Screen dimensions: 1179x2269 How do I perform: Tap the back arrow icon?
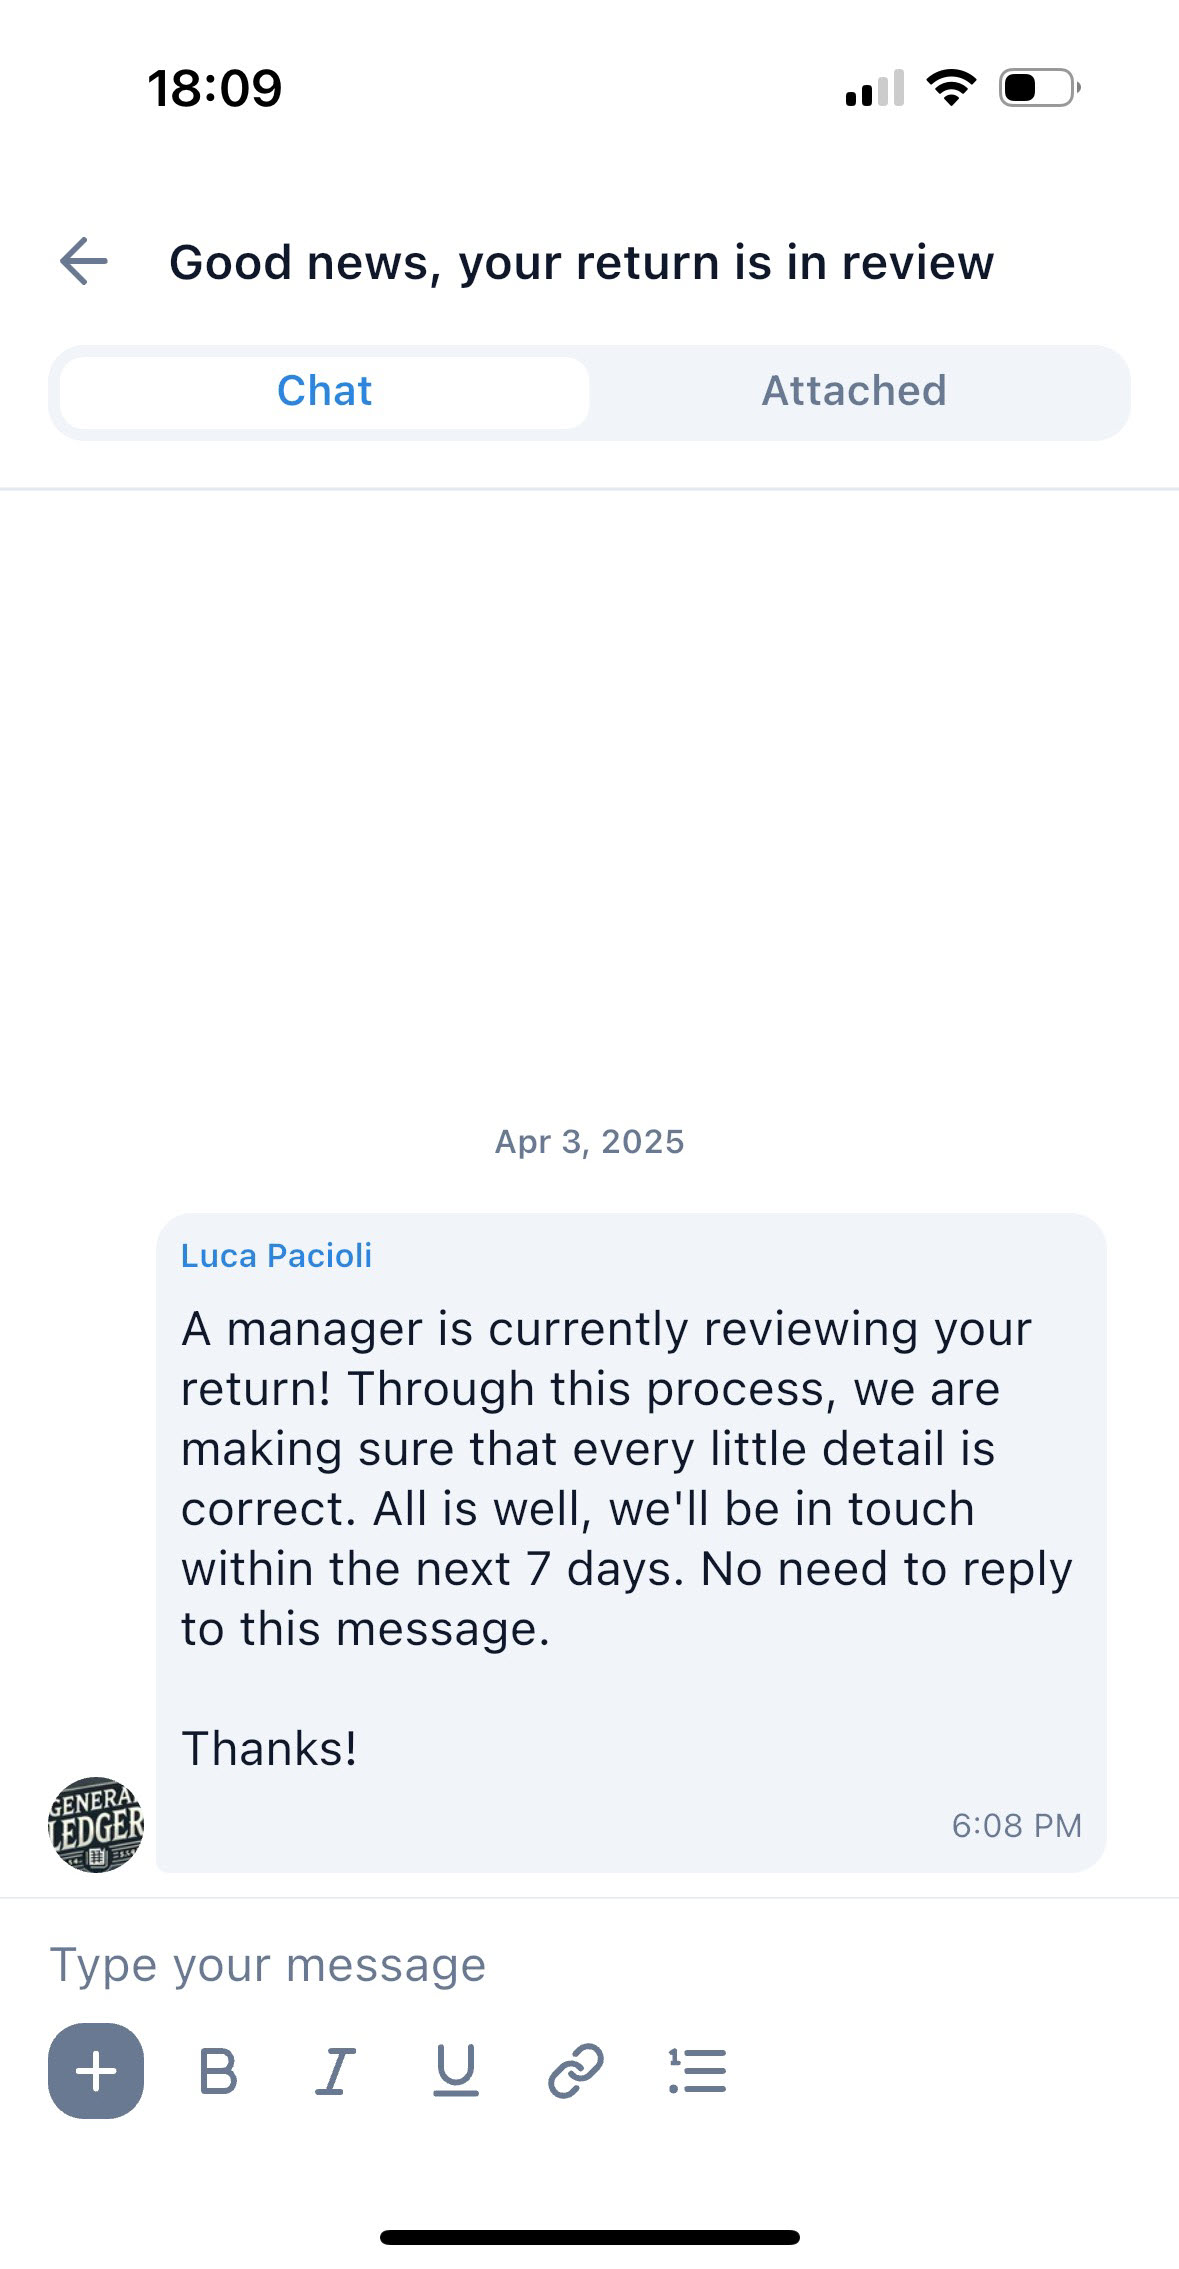point(84,262)
